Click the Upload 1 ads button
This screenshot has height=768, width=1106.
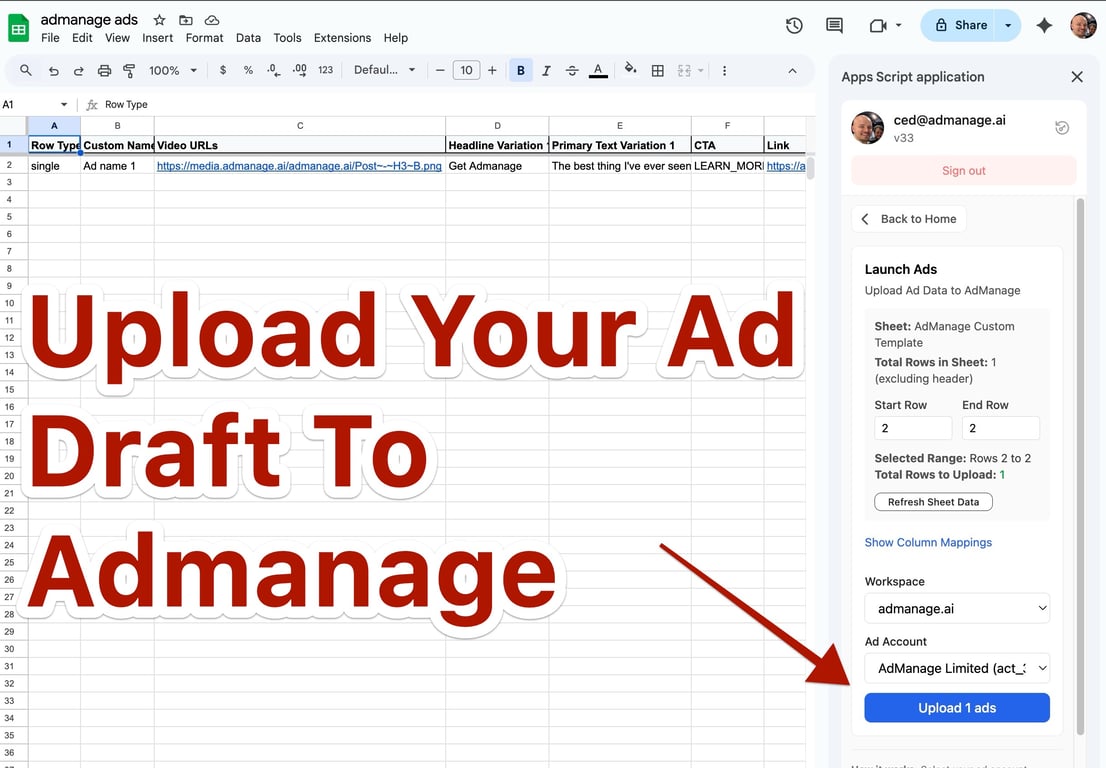(x=957, y=708)
